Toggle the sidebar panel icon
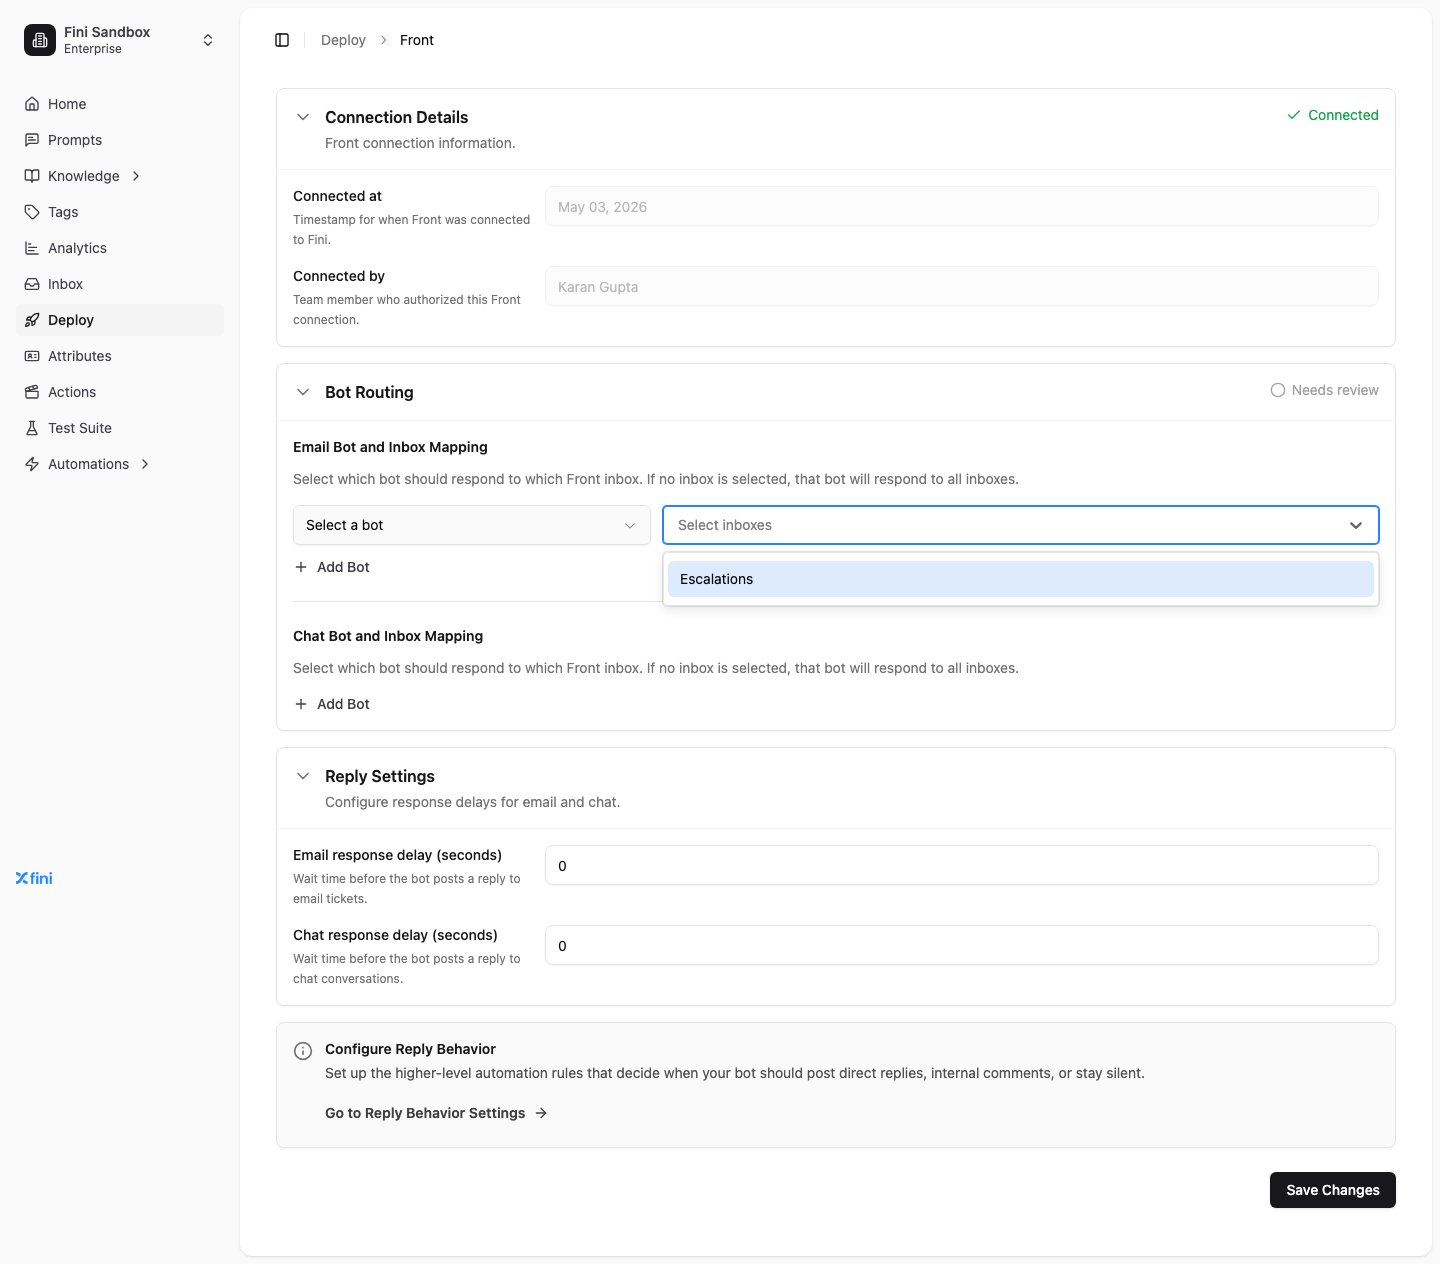 [282, 40]
